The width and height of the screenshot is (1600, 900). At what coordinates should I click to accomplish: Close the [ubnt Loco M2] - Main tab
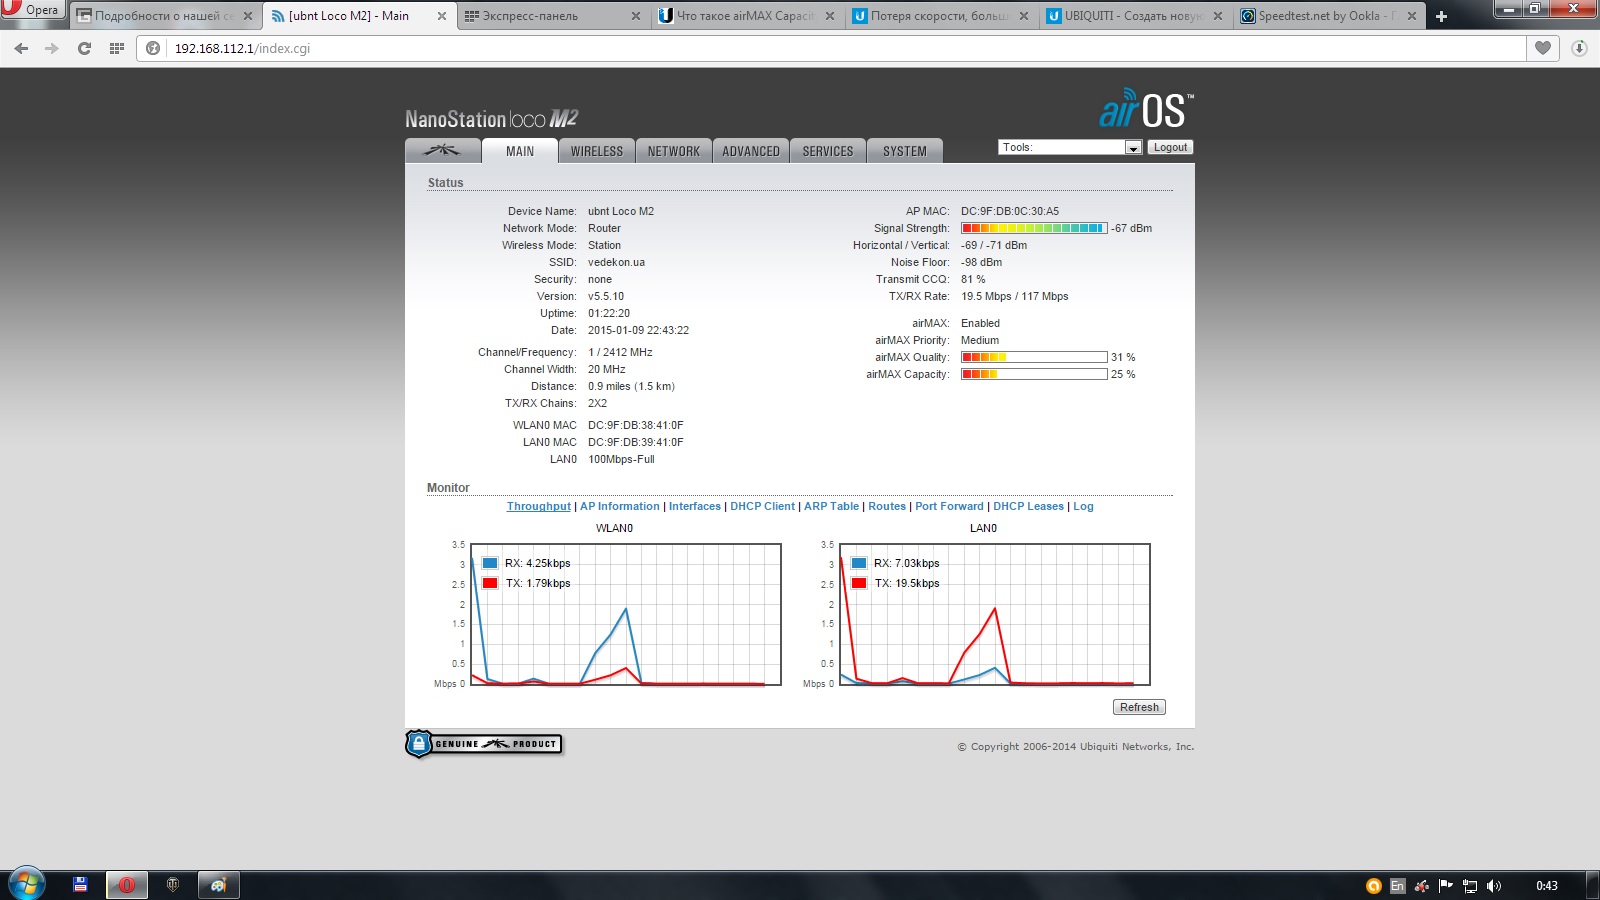(442, 16)
